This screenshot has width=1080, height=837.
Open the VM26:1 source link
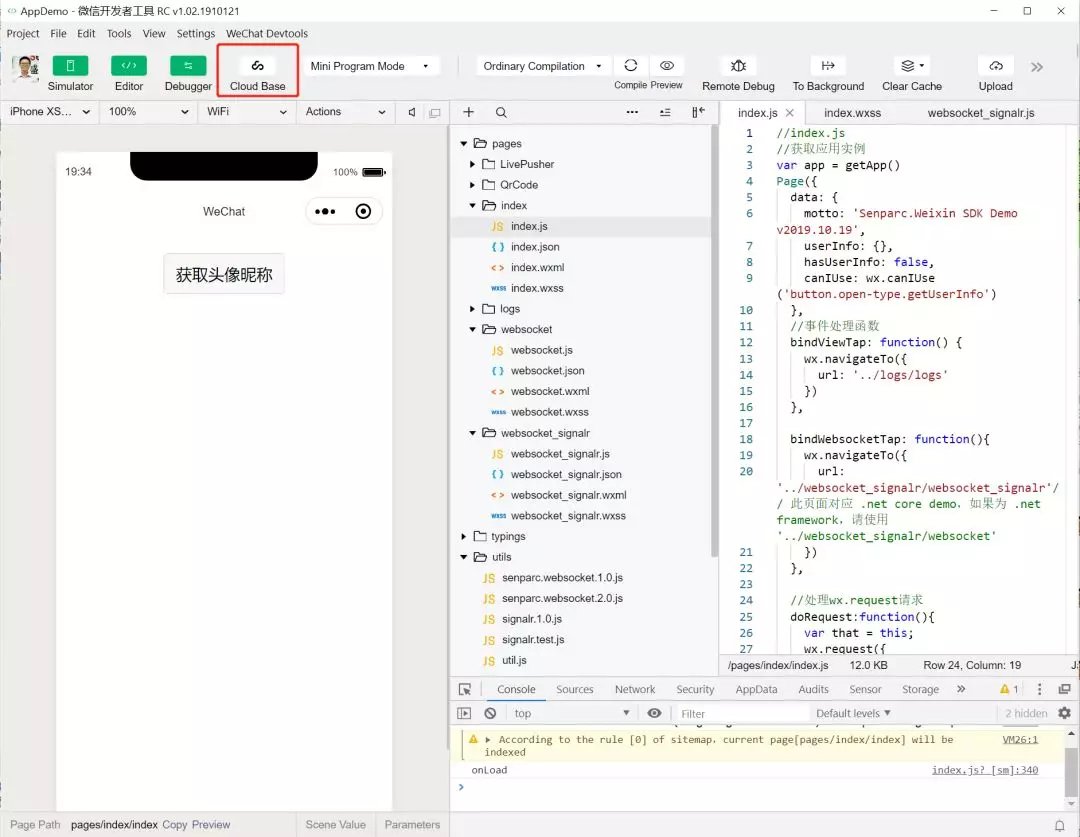1020,739
